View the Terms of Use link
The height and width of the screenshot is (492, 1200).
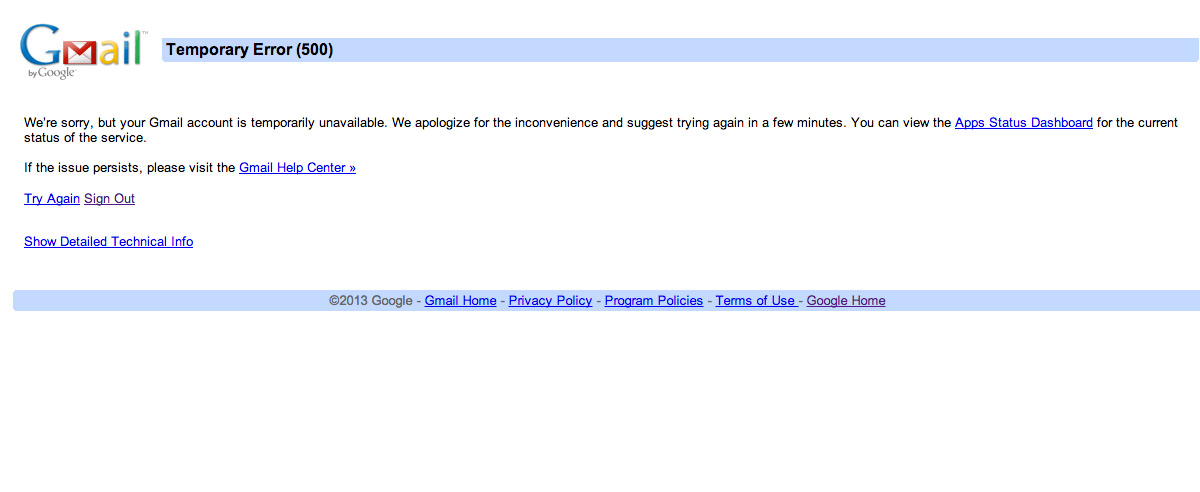click(x=755, y=301)
